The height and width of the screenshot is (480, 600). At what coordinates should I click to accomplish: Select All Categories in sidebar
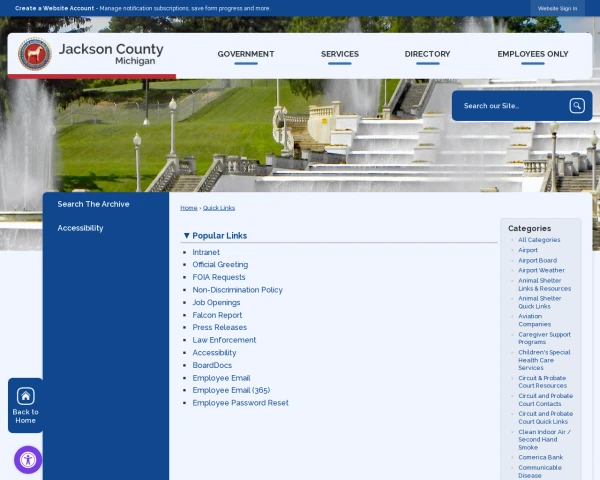[539, 240]
